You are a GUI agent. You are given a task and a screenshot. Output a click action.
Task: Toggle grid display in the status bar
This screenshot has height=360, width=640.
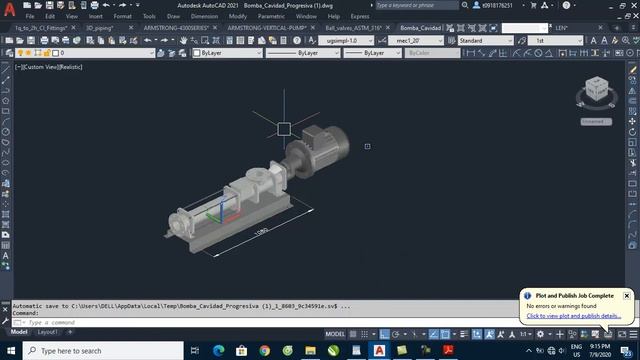point(353,334)
